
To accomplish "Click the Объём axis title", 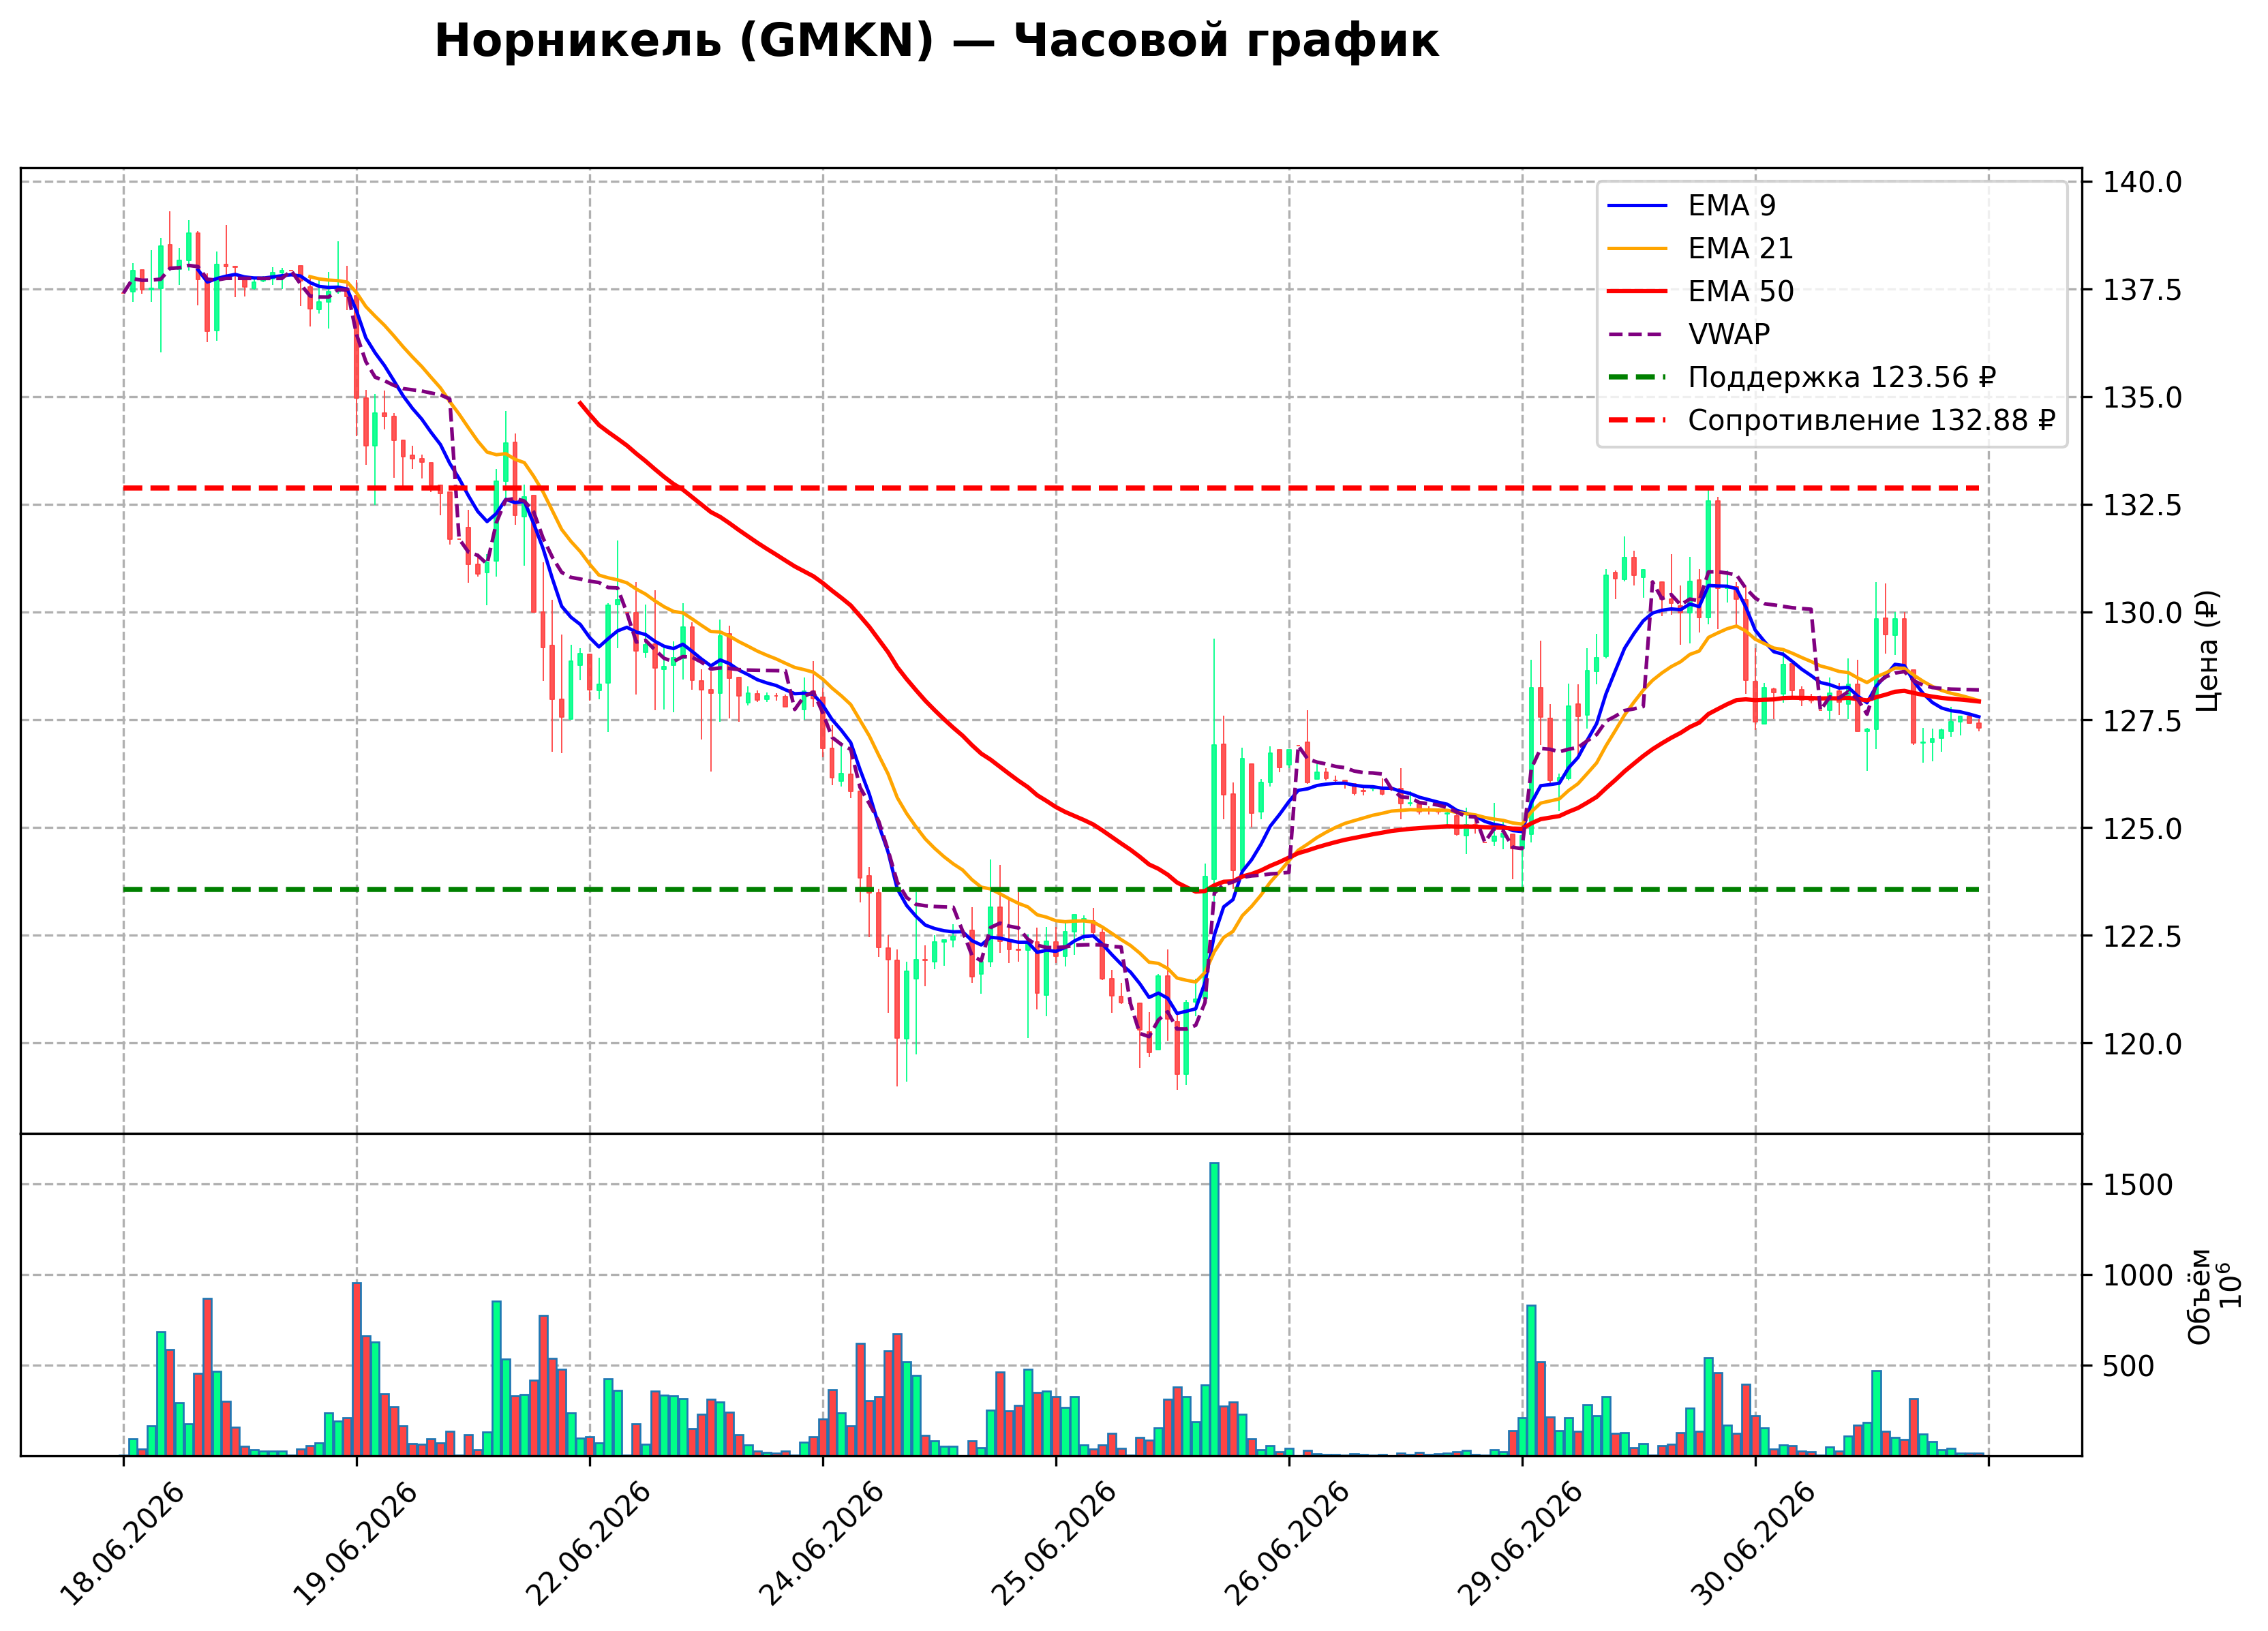I will click(x=2200, y=1296).
